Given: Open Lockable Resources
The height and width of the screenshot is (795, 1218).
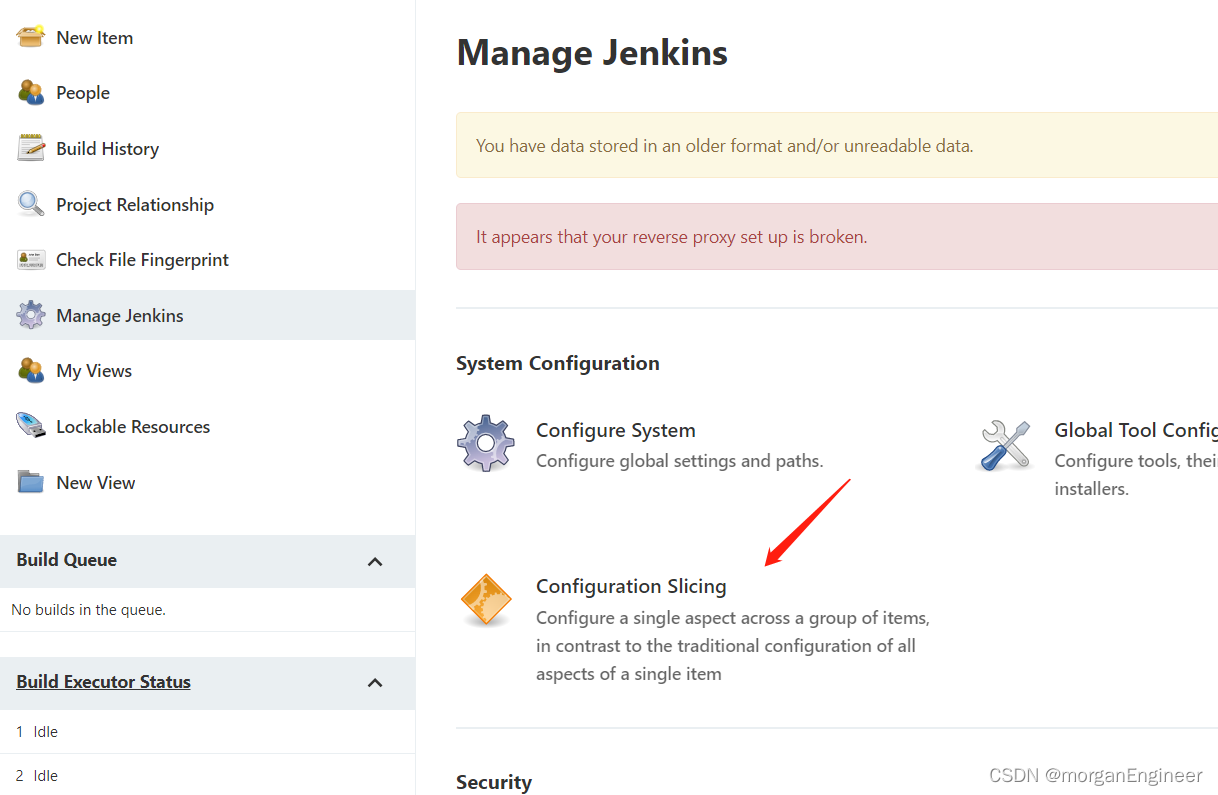Looking at the screenshot, I should click(133, 426).
